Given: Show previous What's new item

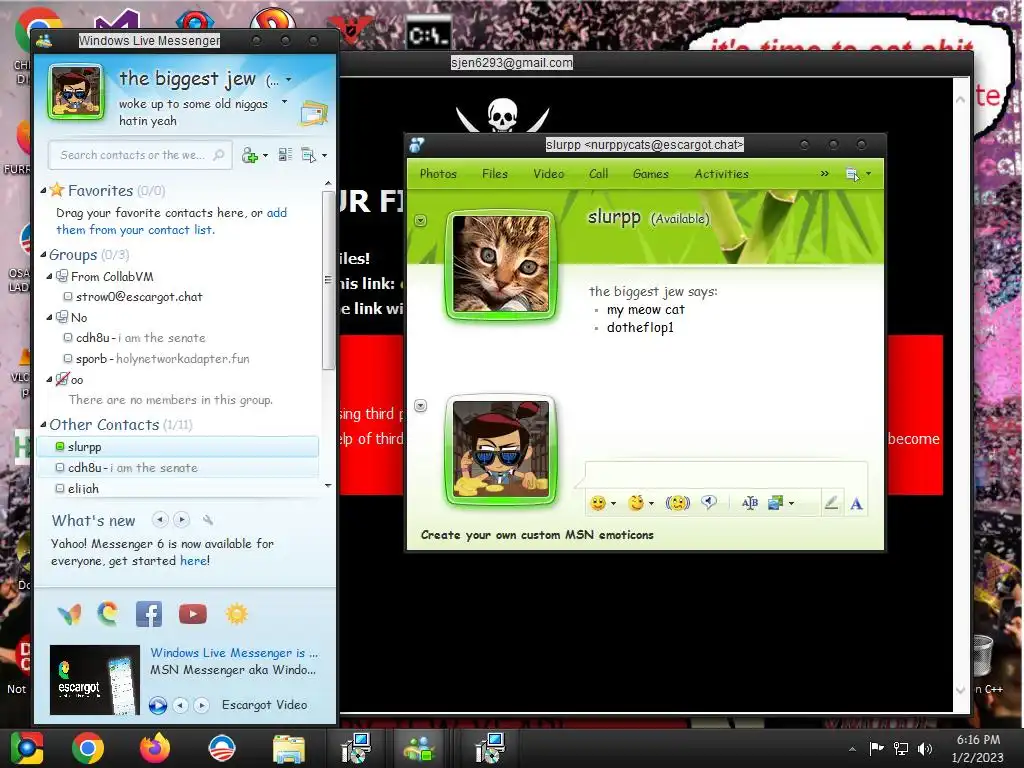Looking at the screenshot, I should pos(159,520).
